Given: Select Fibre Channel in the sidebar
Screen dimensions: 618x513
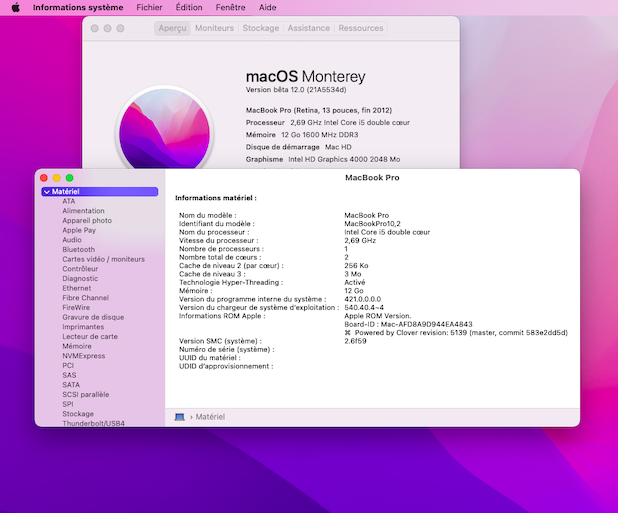Looking at the screenshot, I should [86, 298].
